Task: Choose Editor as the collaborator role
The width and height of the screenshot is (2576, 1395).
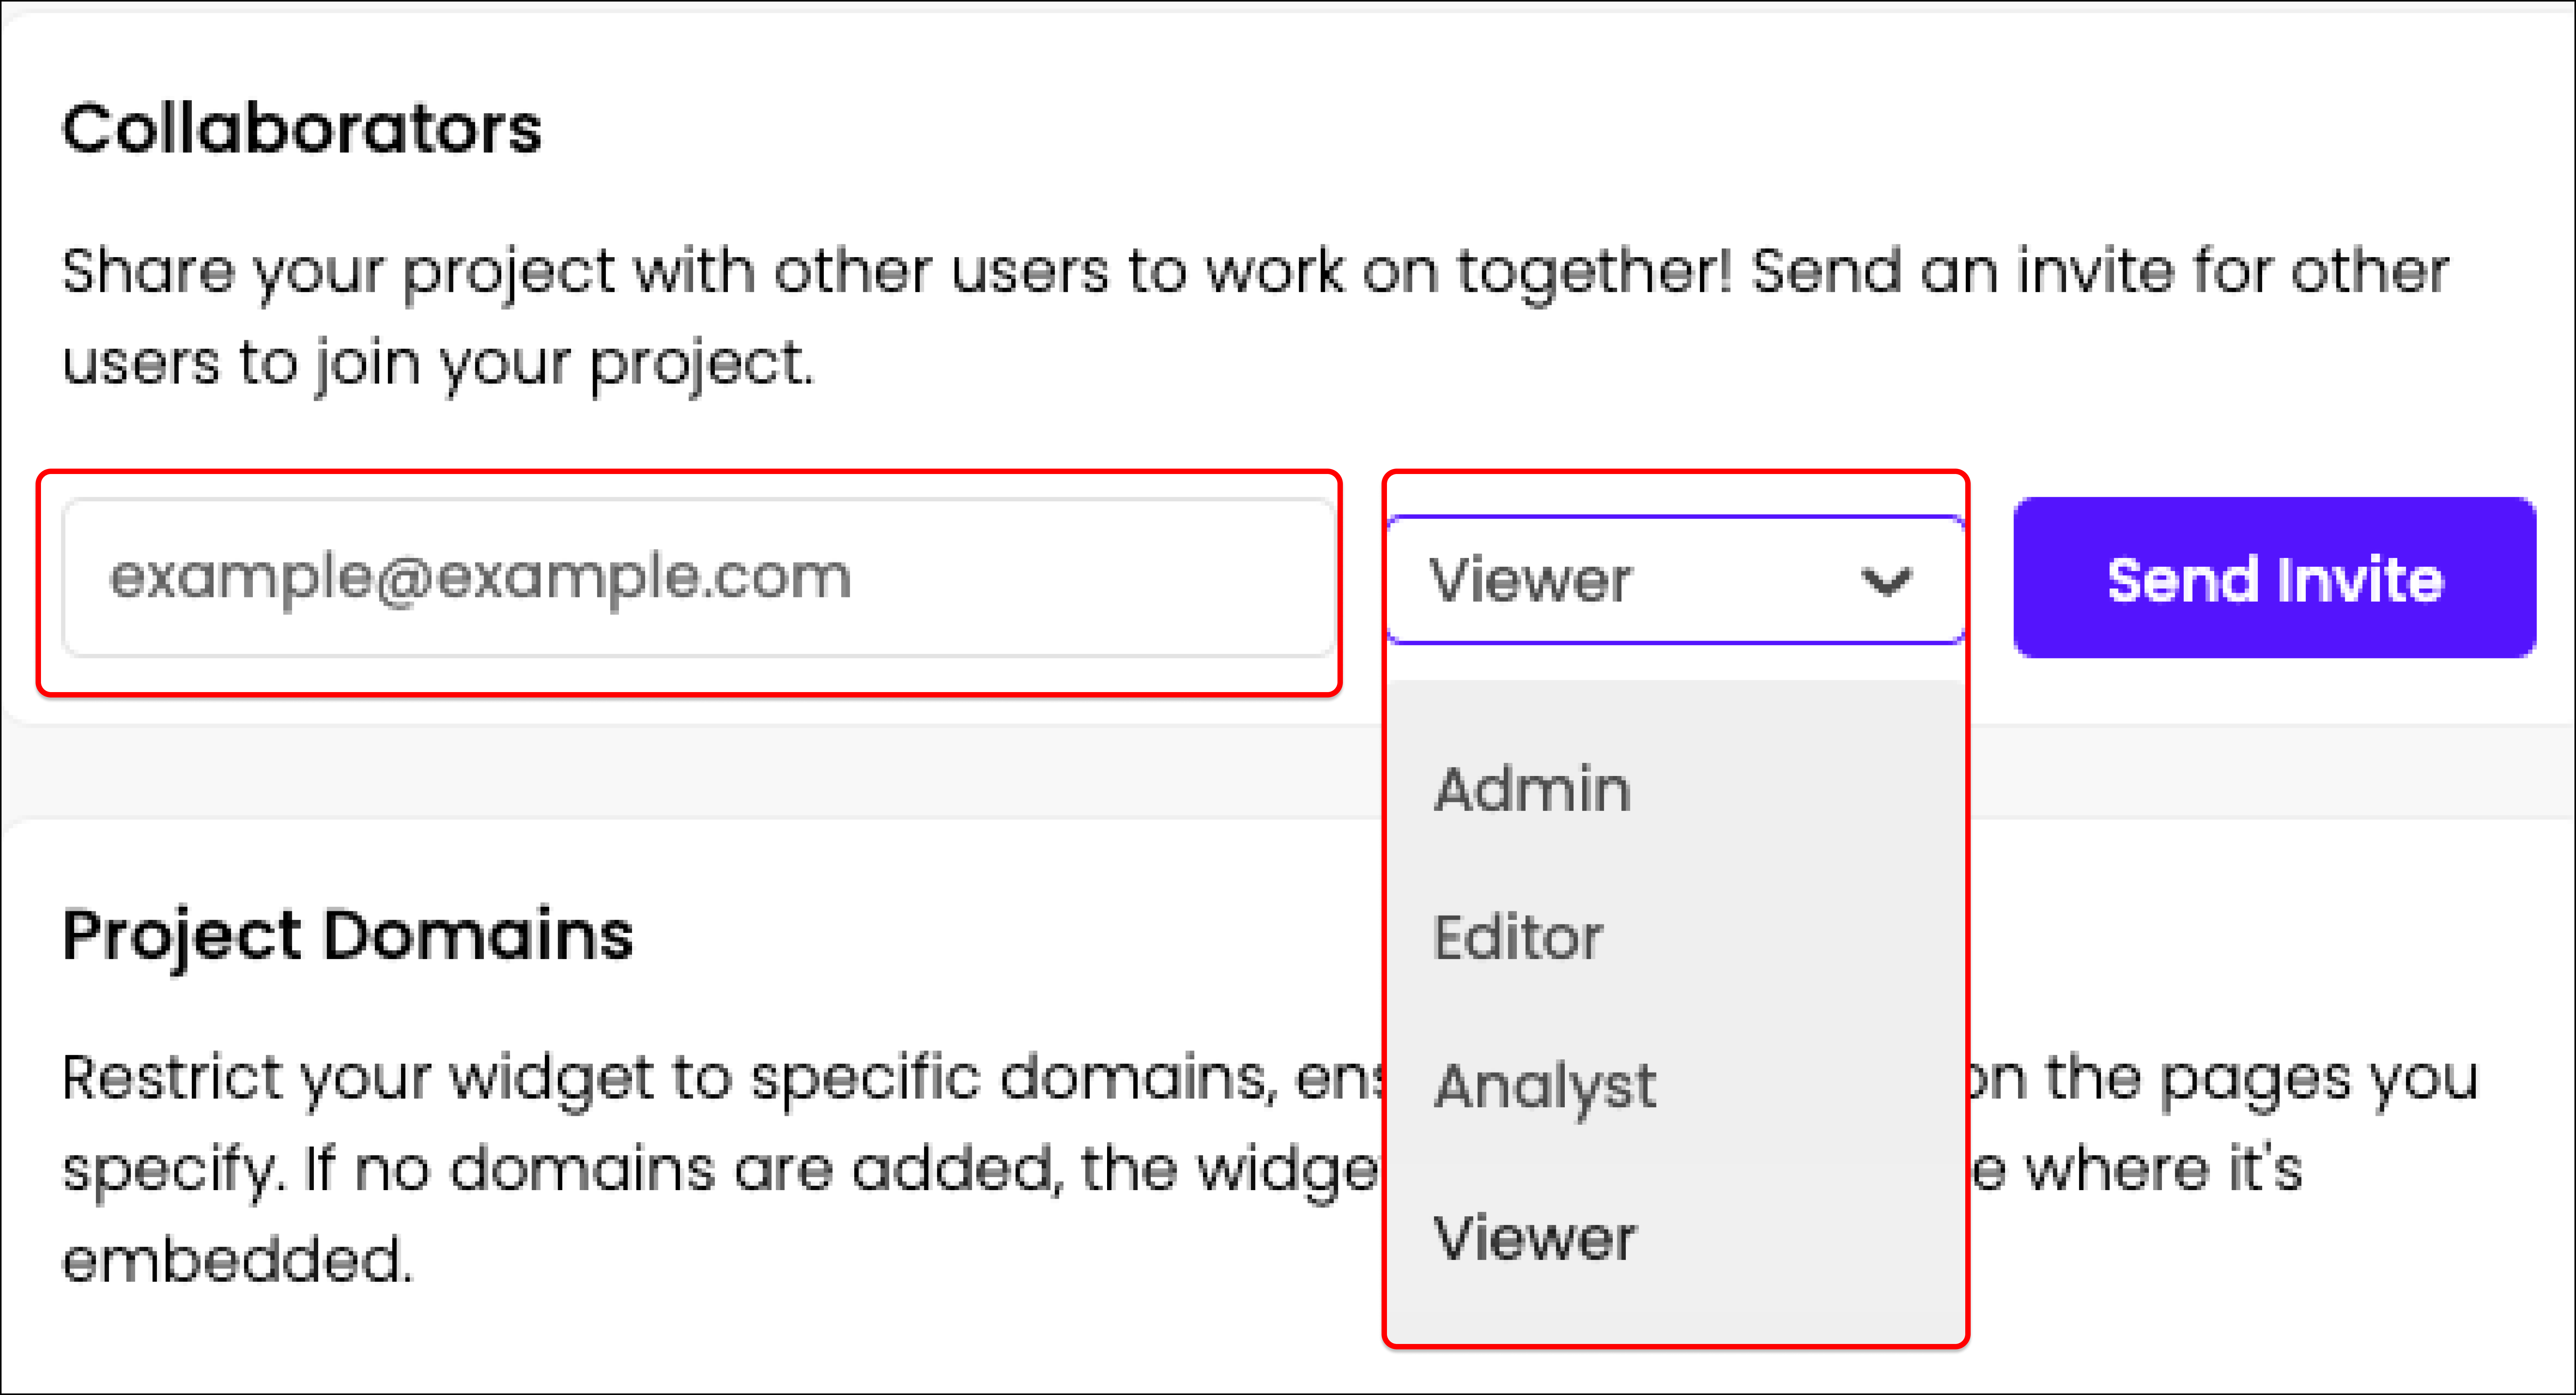Action: click(x=1518, y=937)
